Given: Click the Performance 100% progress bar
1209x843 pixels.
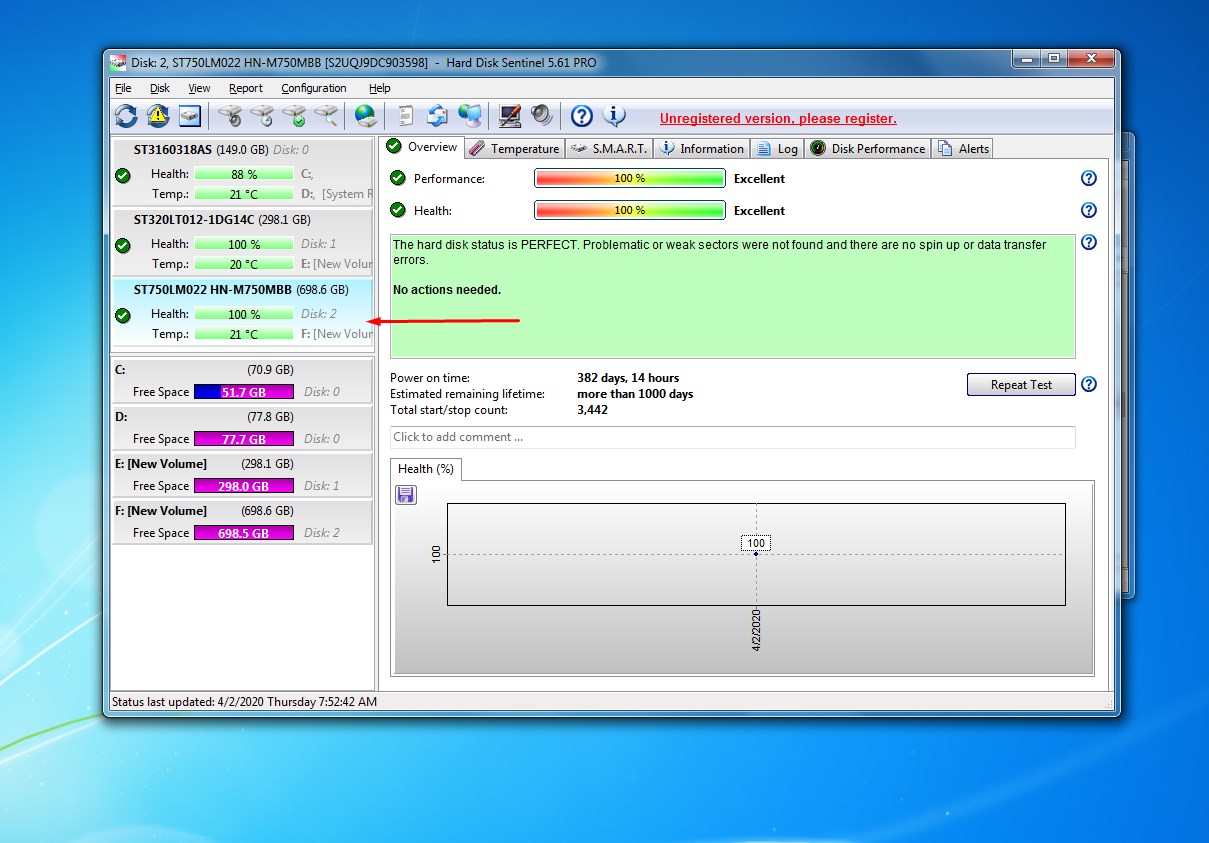Looking at the screenshot, I should pyautogui.click(x=629, y=177).
